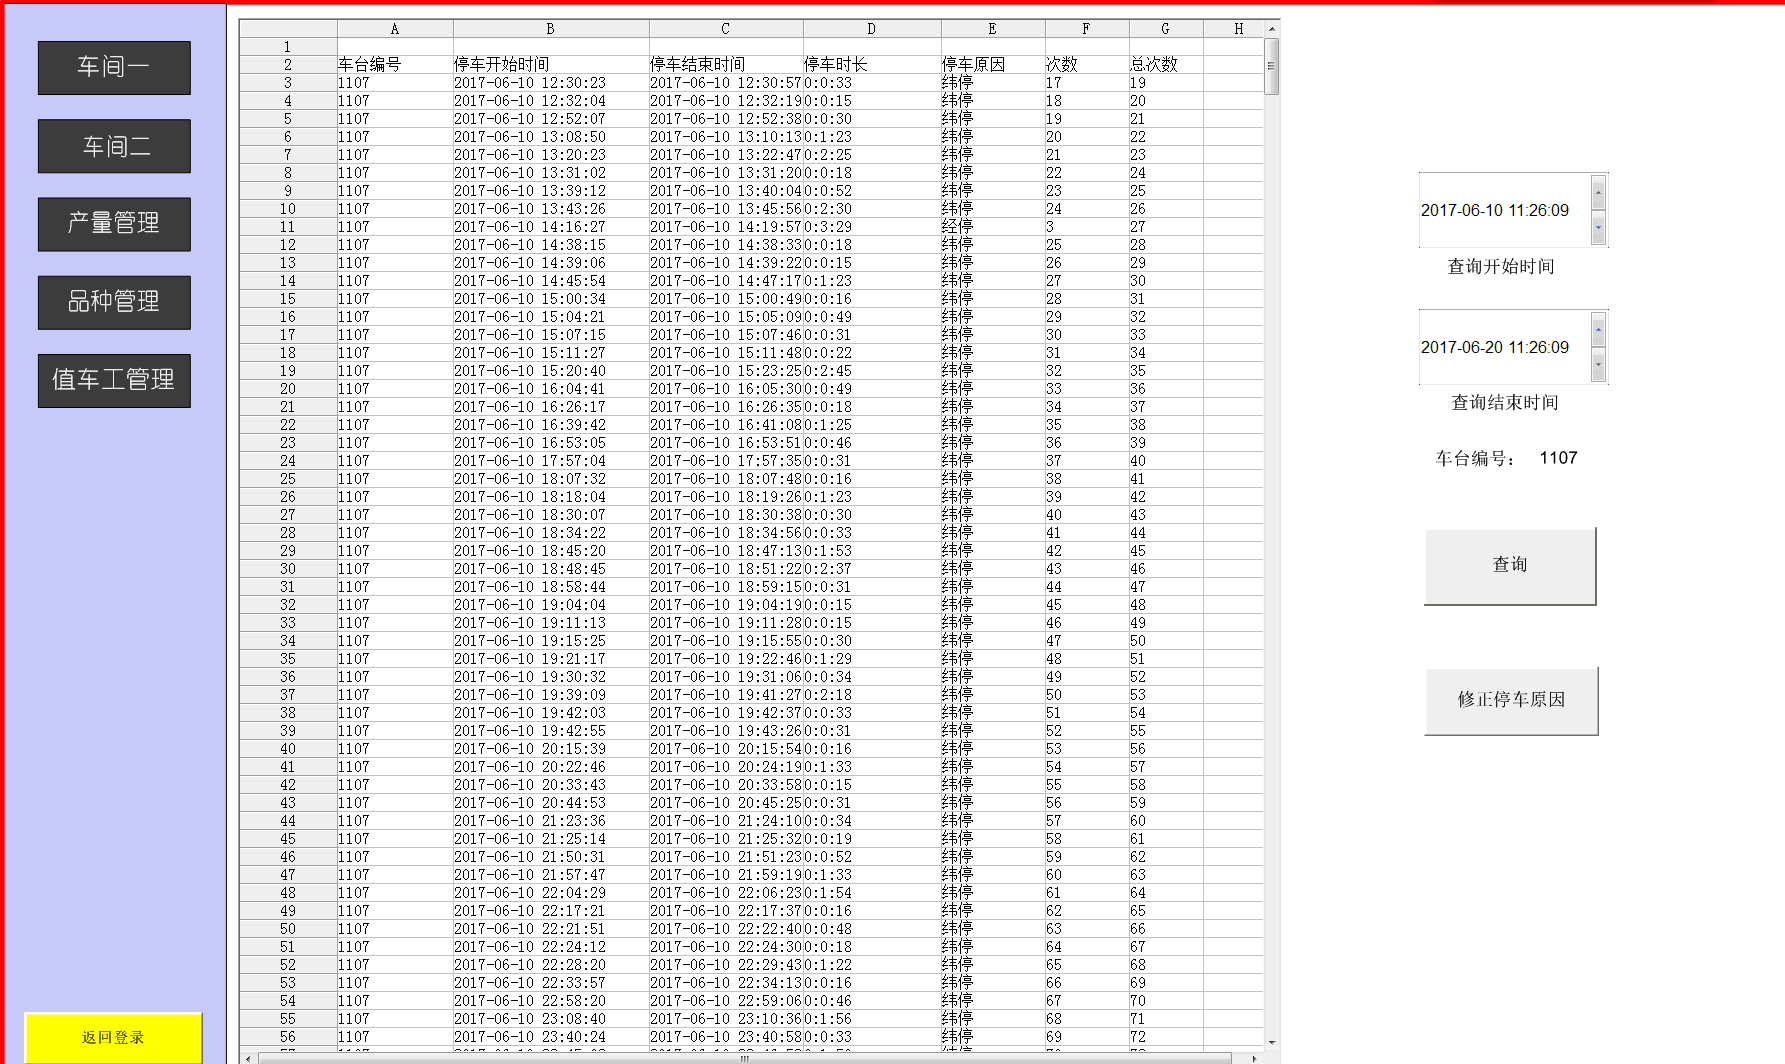
Task: Click up arrow on query end time
Action: (1598, 329)
